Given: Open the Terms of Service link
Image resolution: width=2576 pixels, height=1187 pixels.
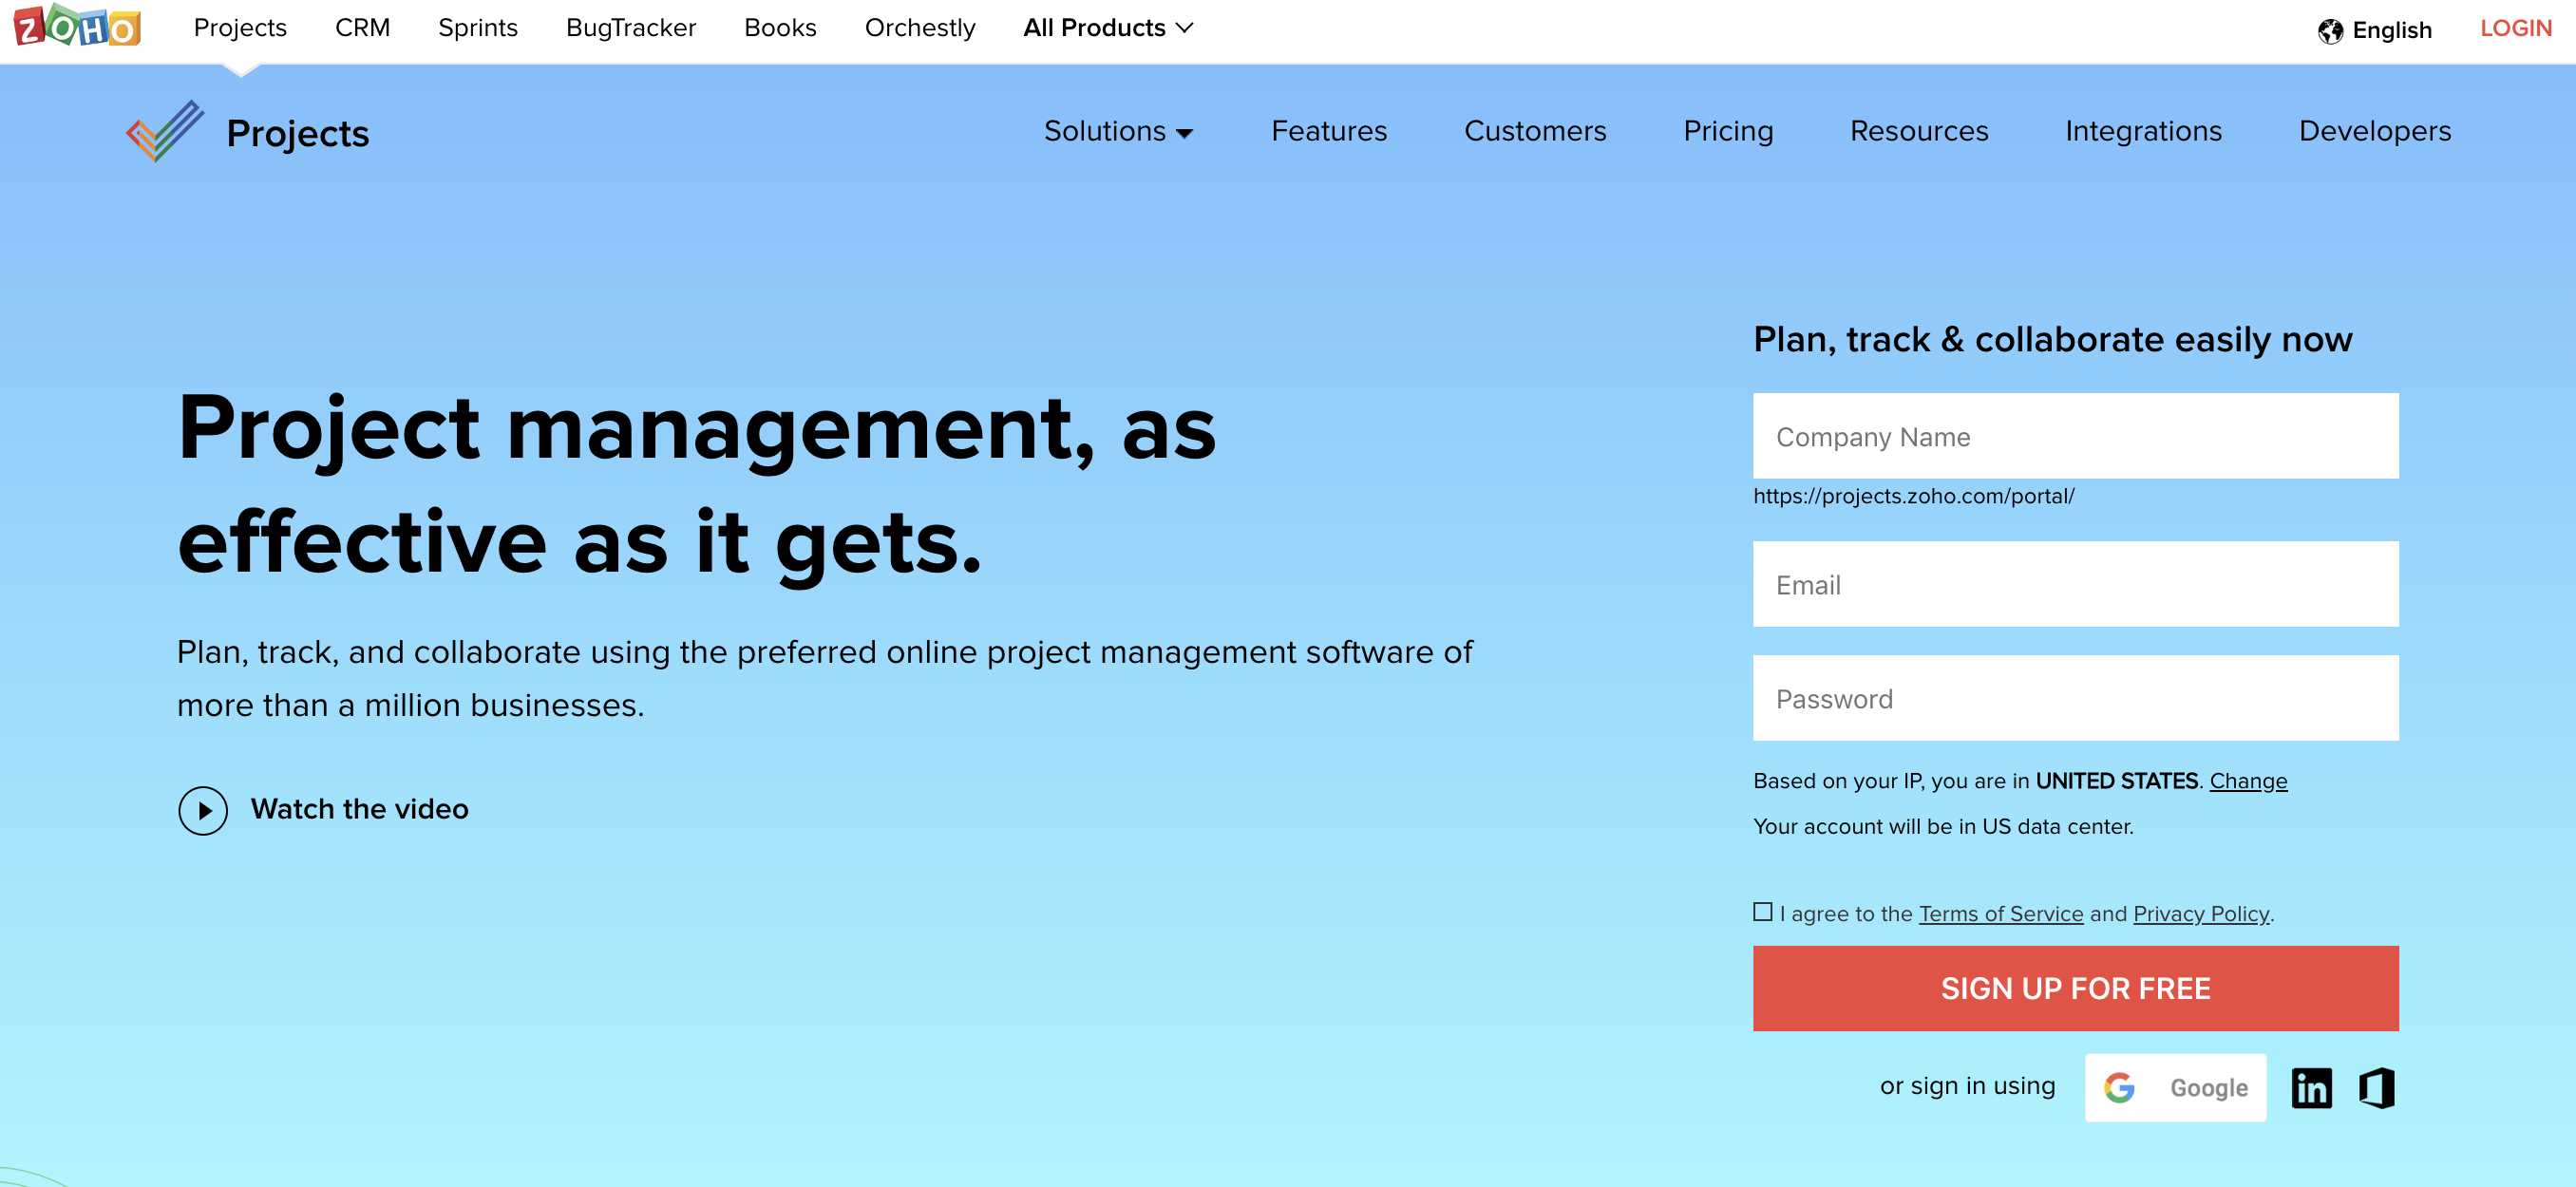Looking at the screenshot, I should pyautogui.click(x=2001, y=914).
